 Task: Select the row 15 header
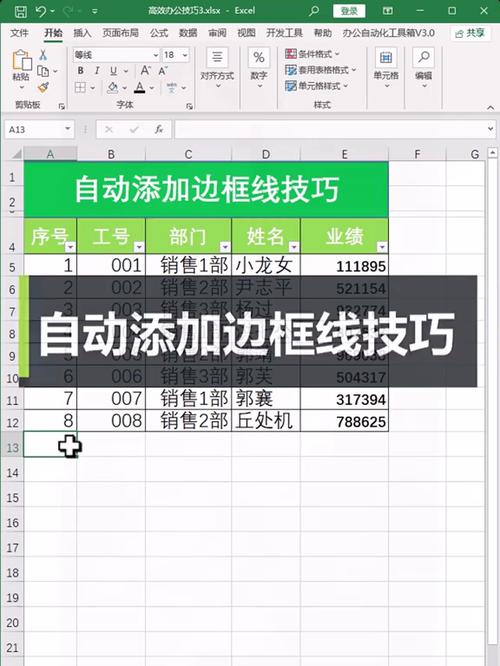click(12, 497)
